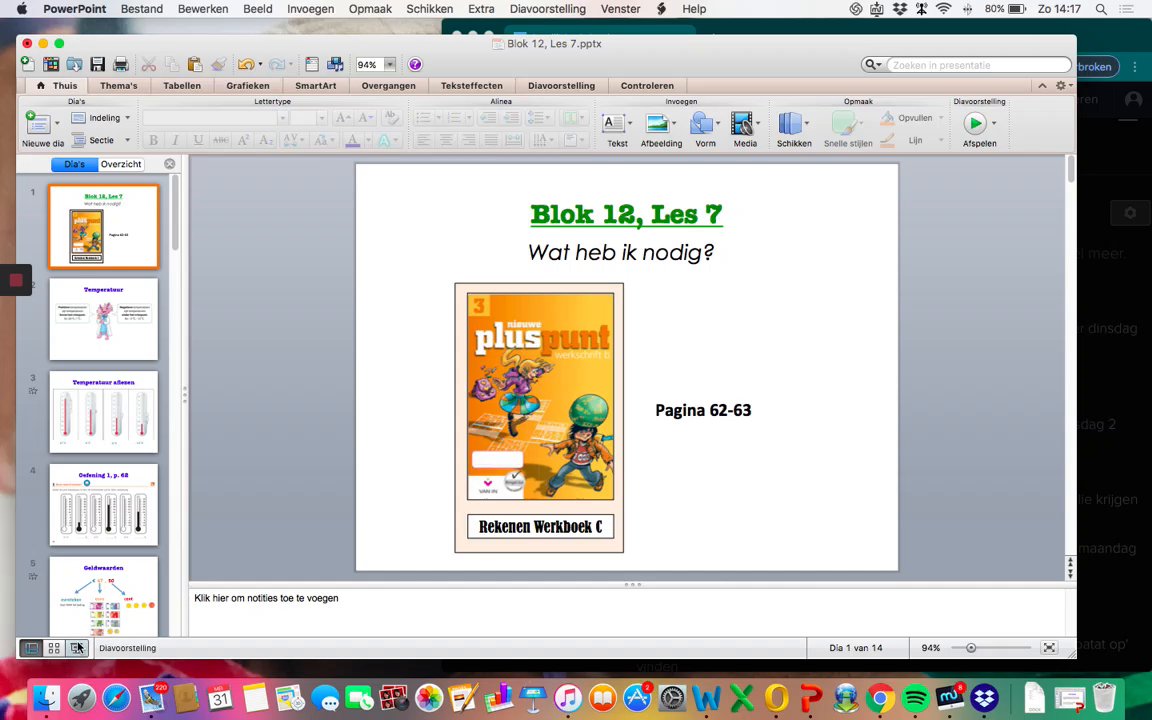The width and height of the screenshot is (1152, 720).
Task: Click the Schikken arrange icon
Action: (790, 123)
